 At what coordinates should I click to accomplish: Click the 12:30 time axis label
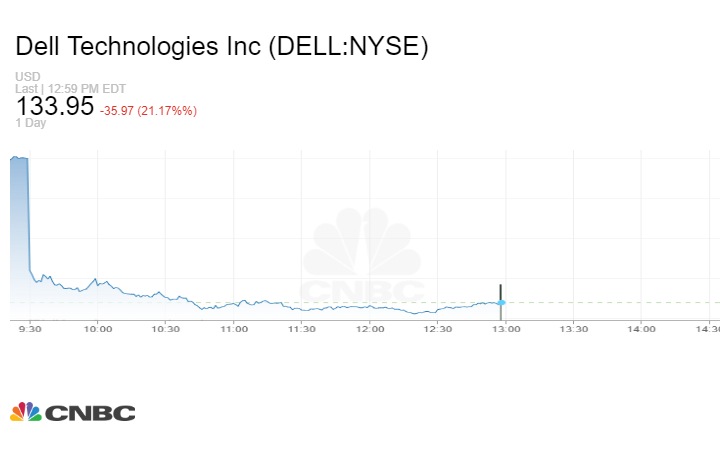click(437, 328)
